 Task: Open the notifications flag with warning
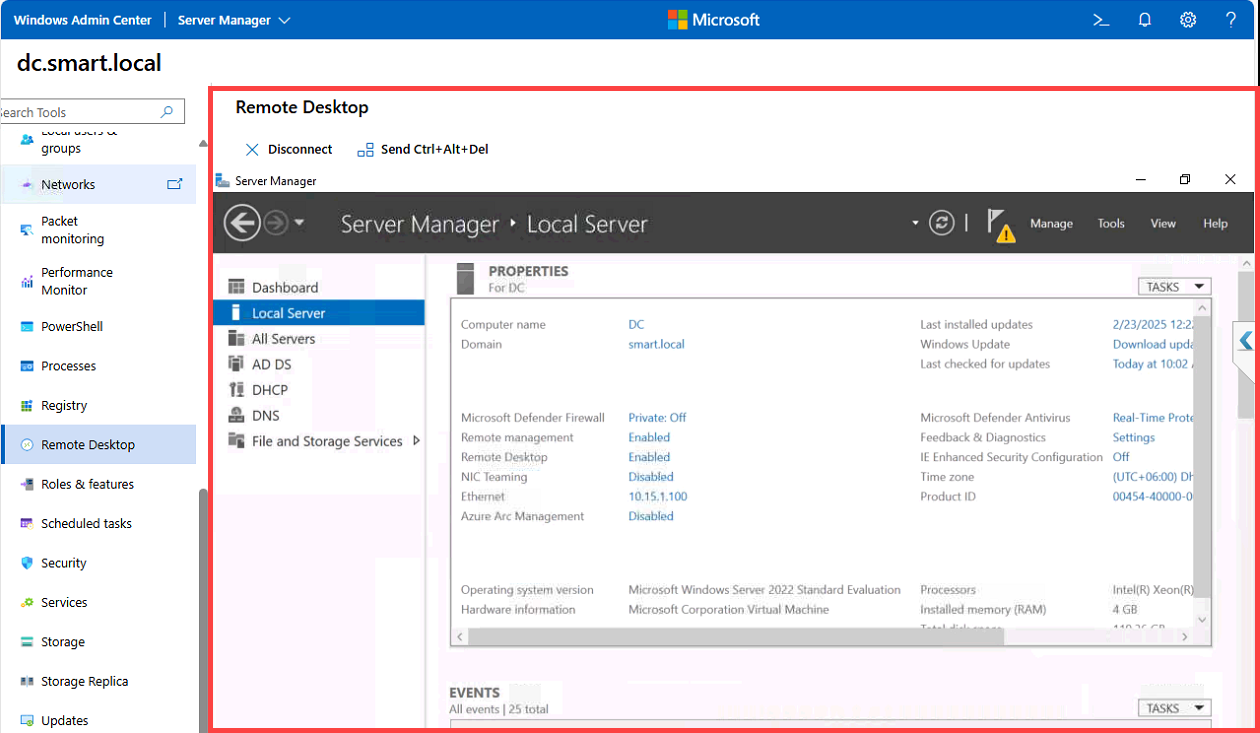pyautogui.click(x=1000, y=225)
